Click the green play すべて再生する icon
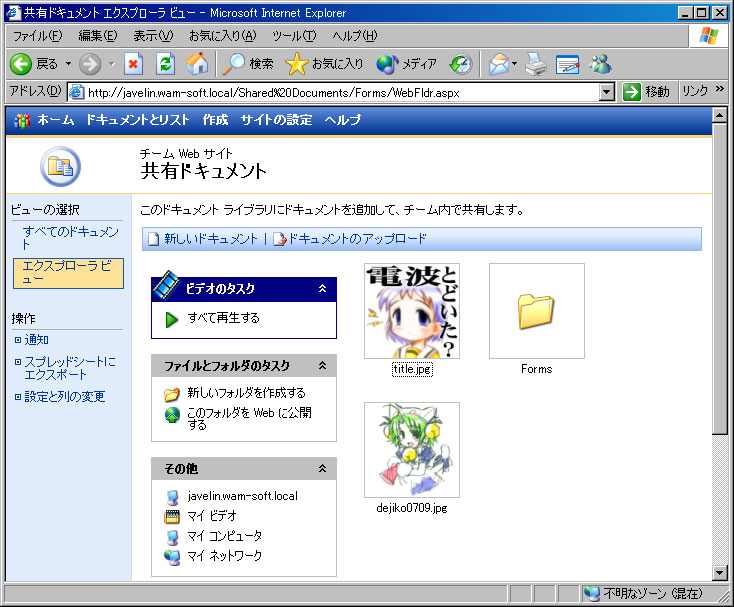The height and width of the screenshot is (607, 734). pos(172,319)
